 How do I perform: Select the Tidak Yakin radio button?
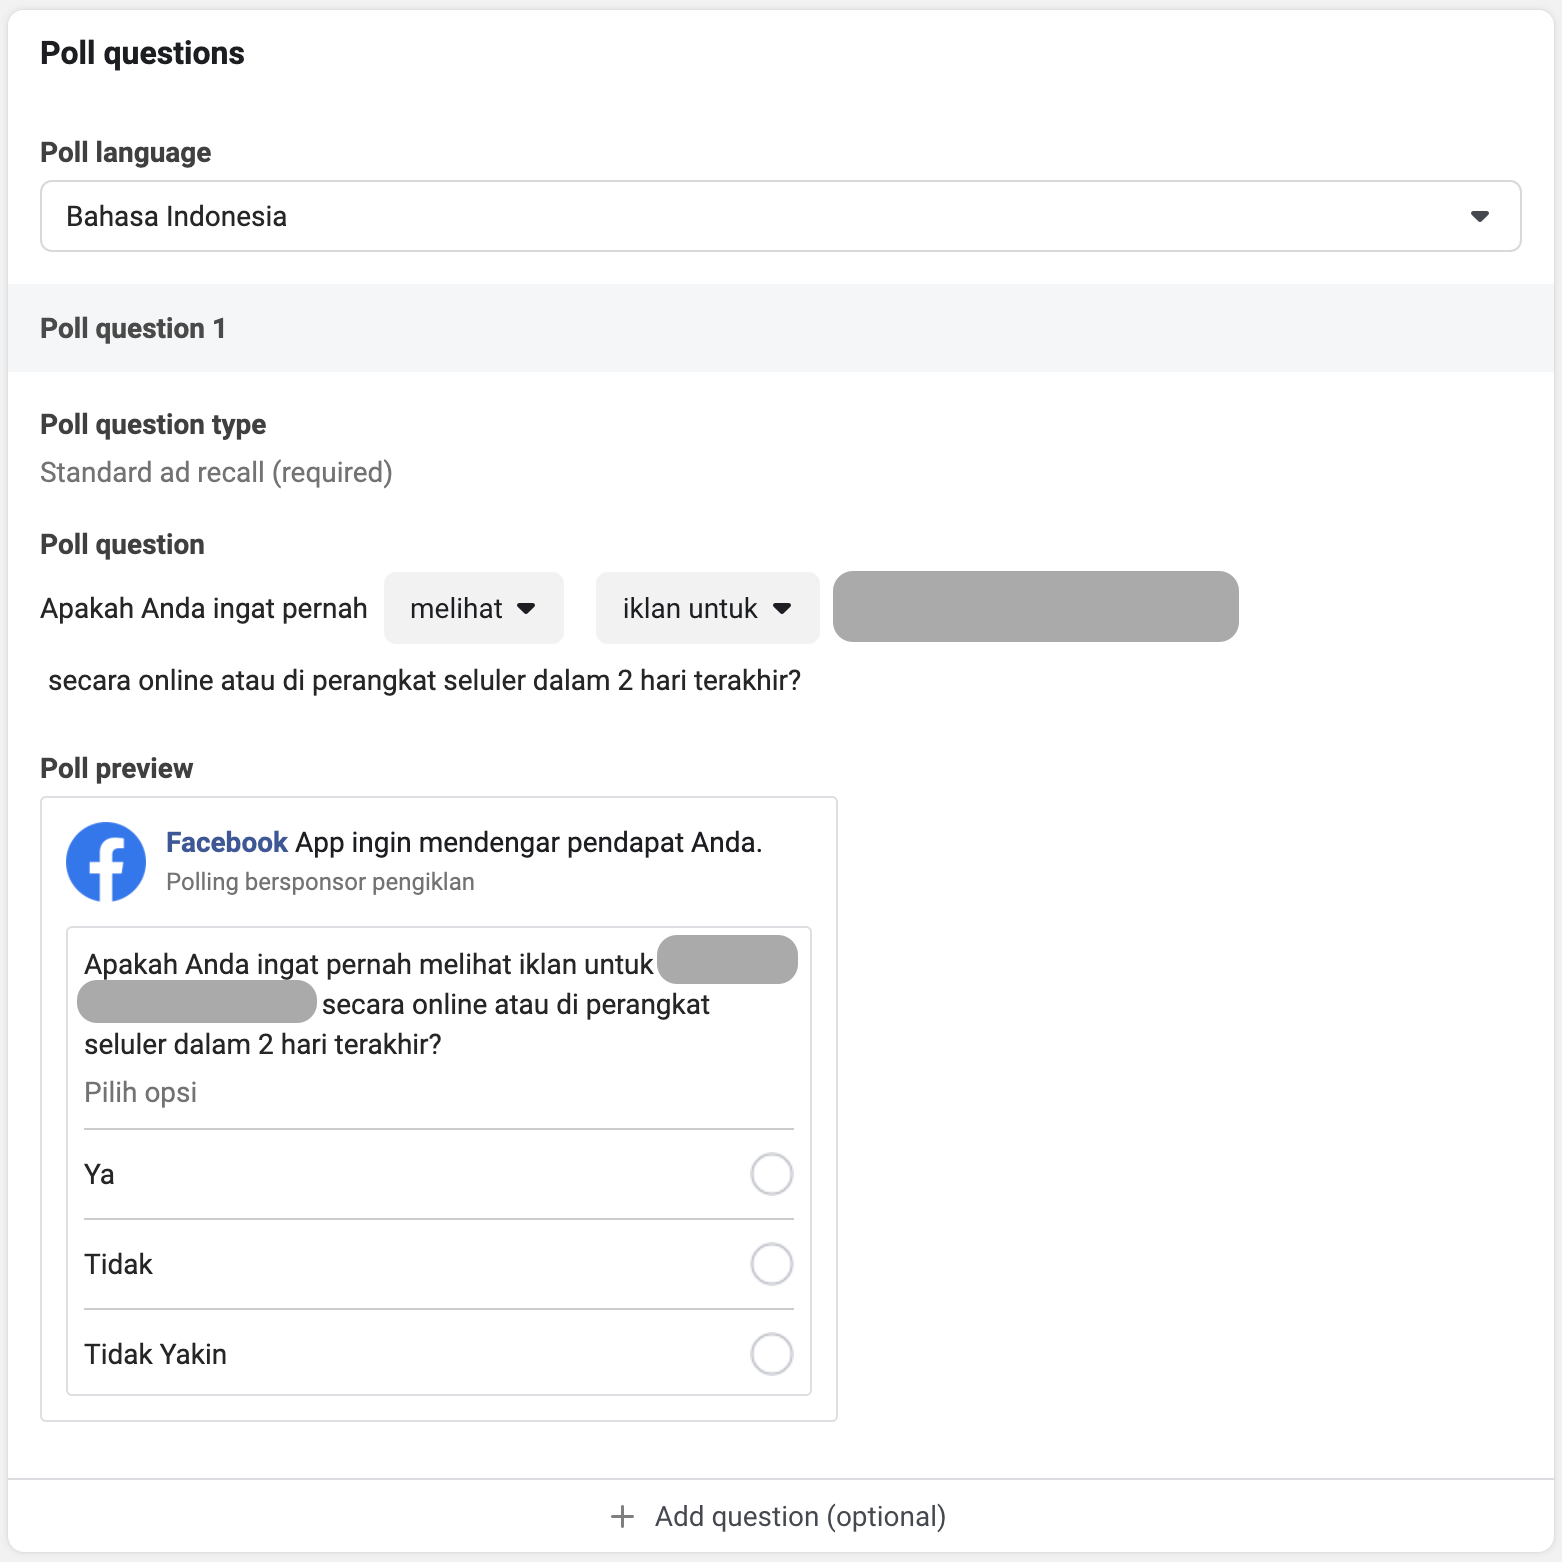tap(772, 1354)
